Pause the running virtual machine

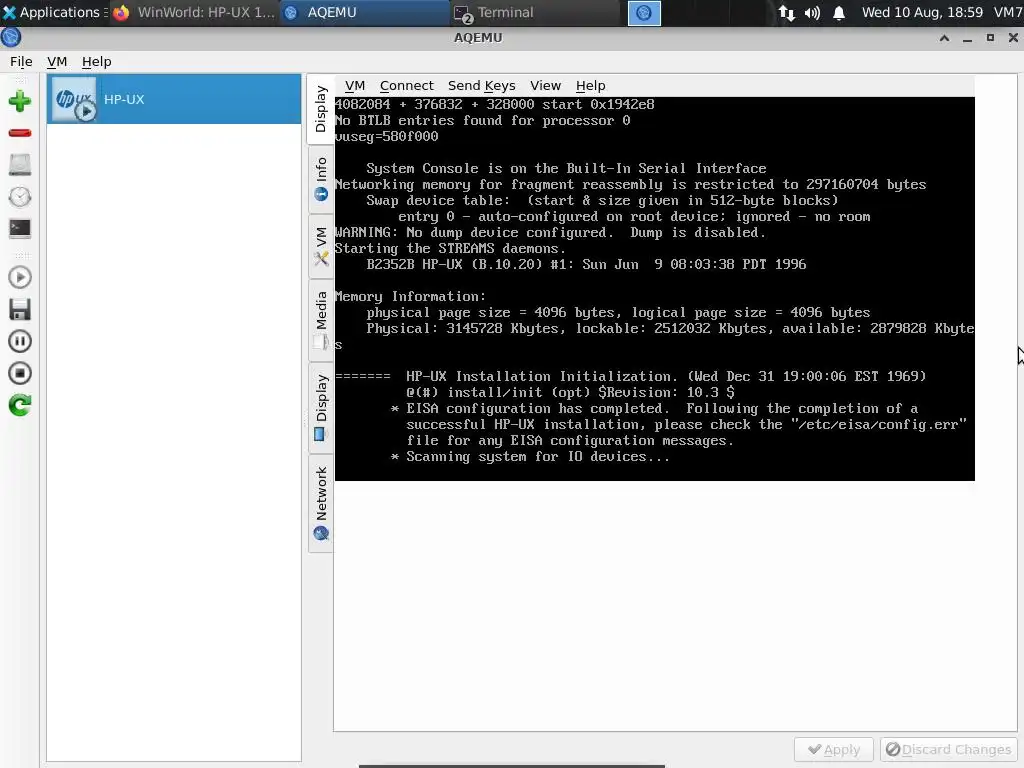point(20,341)
